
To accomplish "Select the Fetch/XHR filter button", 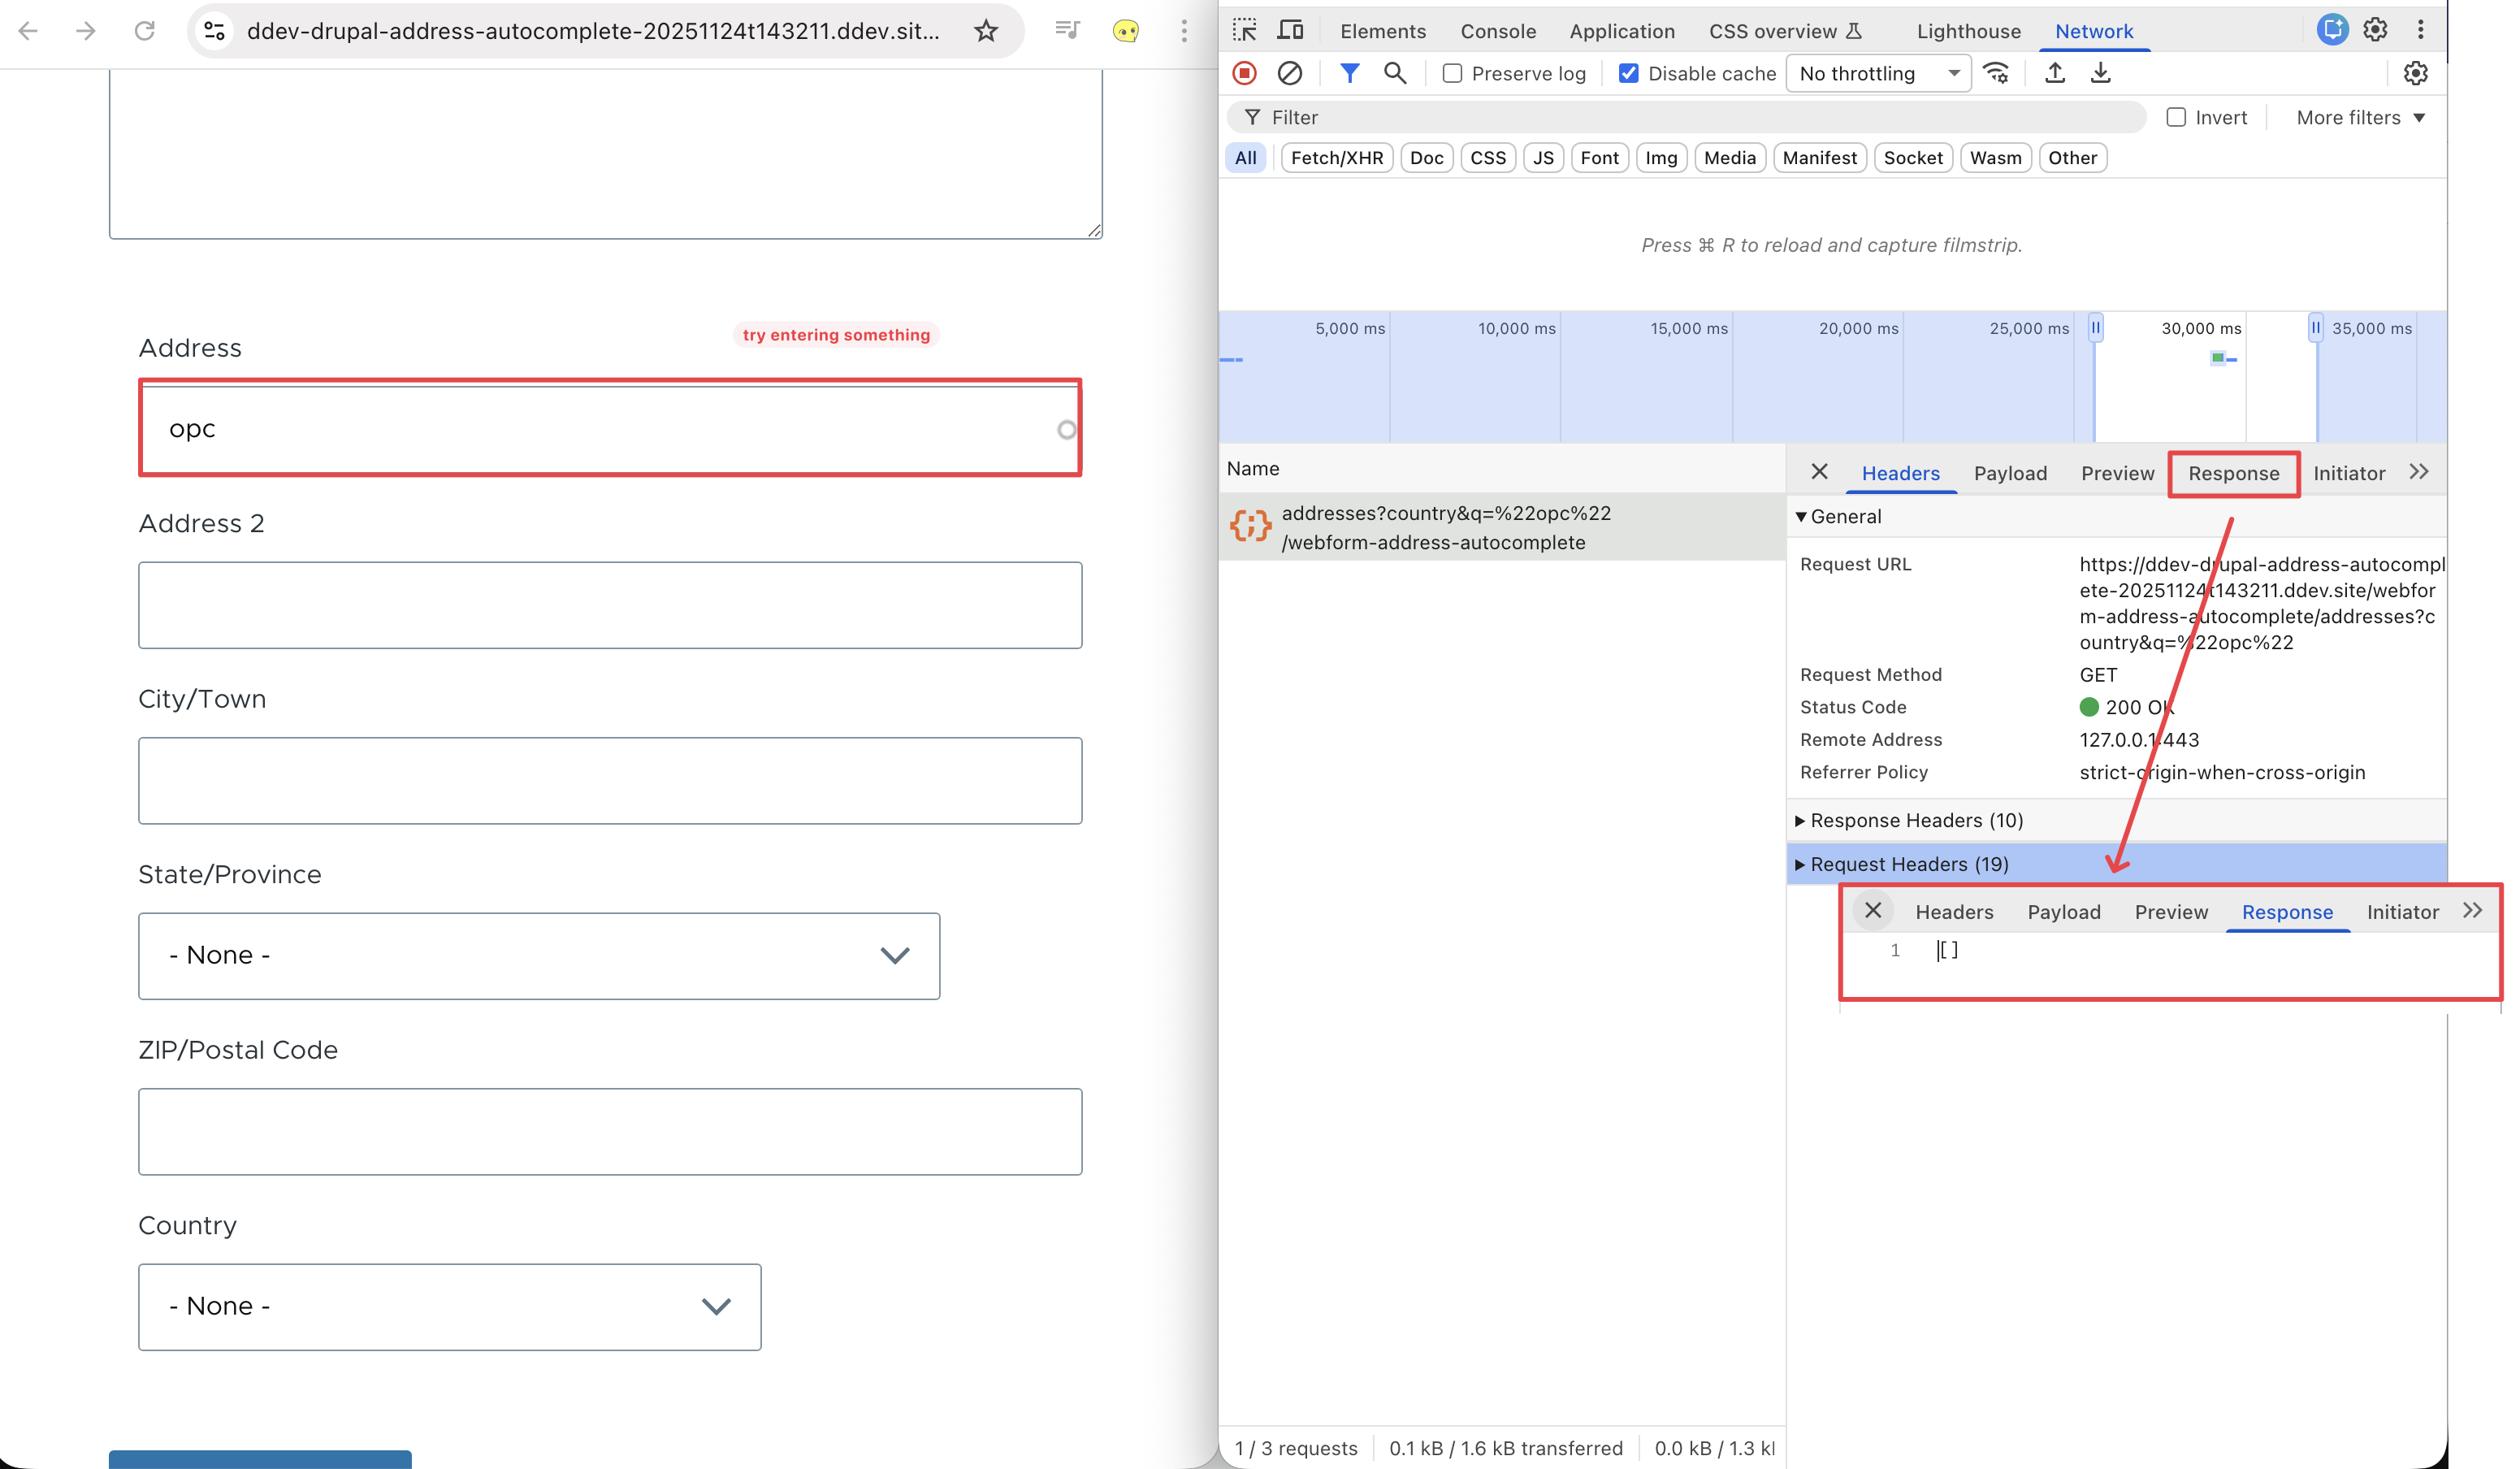I will 1336,157.
